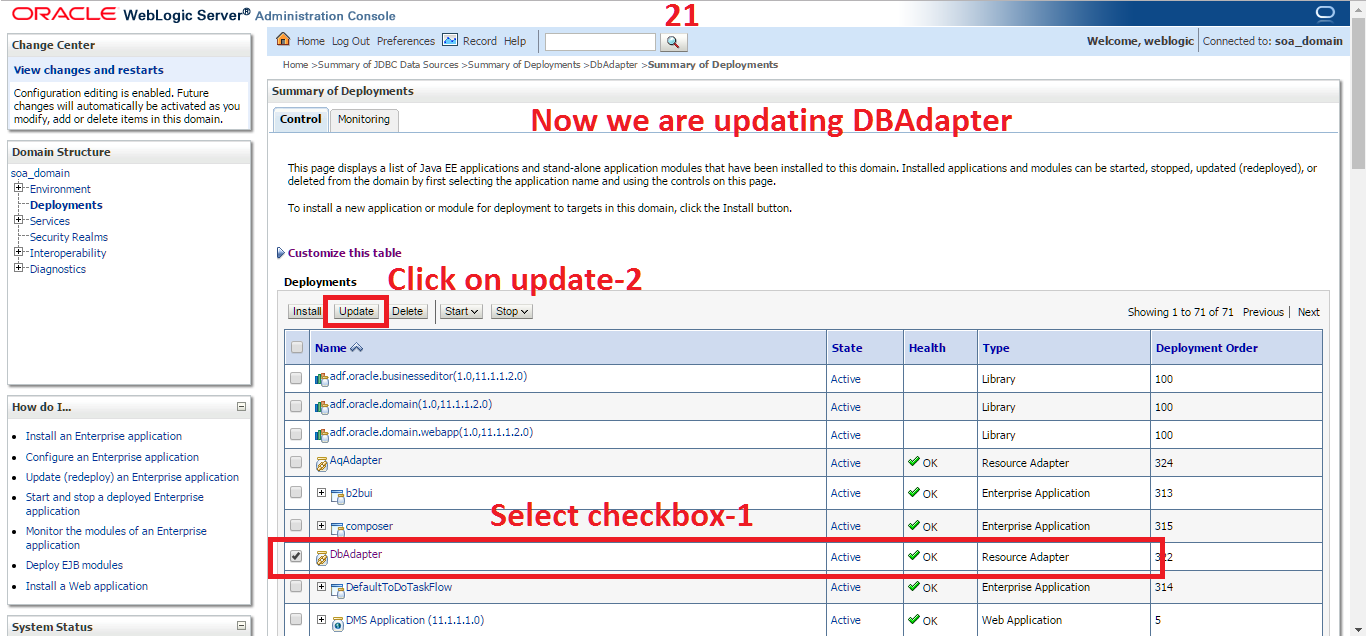
Task: Check the adf.oracle.domain(1.0,11.1.1.2.0) checkbox
Action: pos(296,406)
